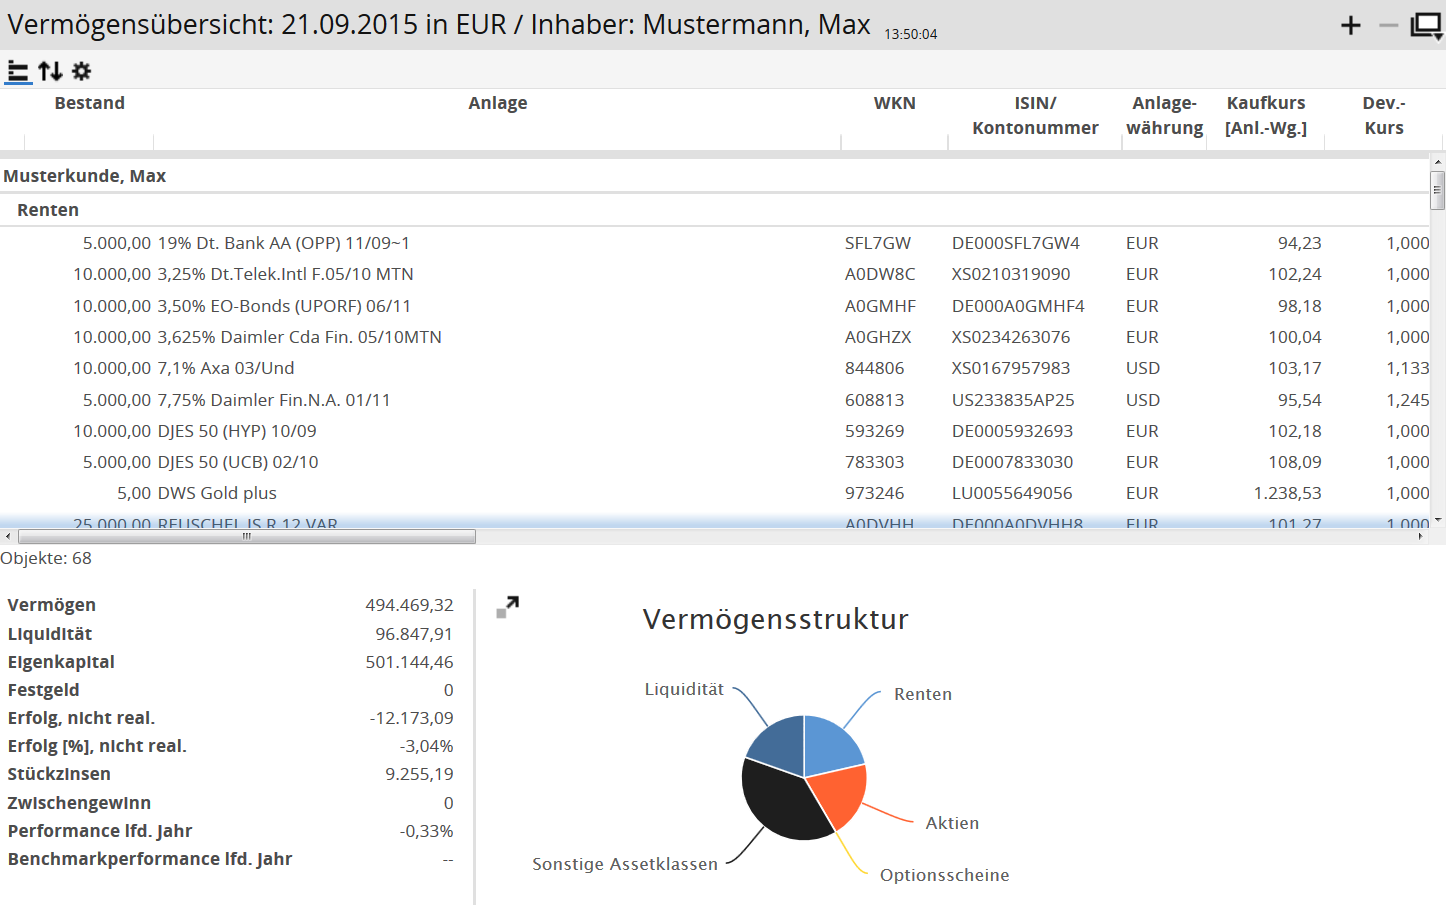The width and height of the screenshot is (1446, 921).
Task: Click the black Sonstige Assetklassen pie slice
Action: (780, 800)
